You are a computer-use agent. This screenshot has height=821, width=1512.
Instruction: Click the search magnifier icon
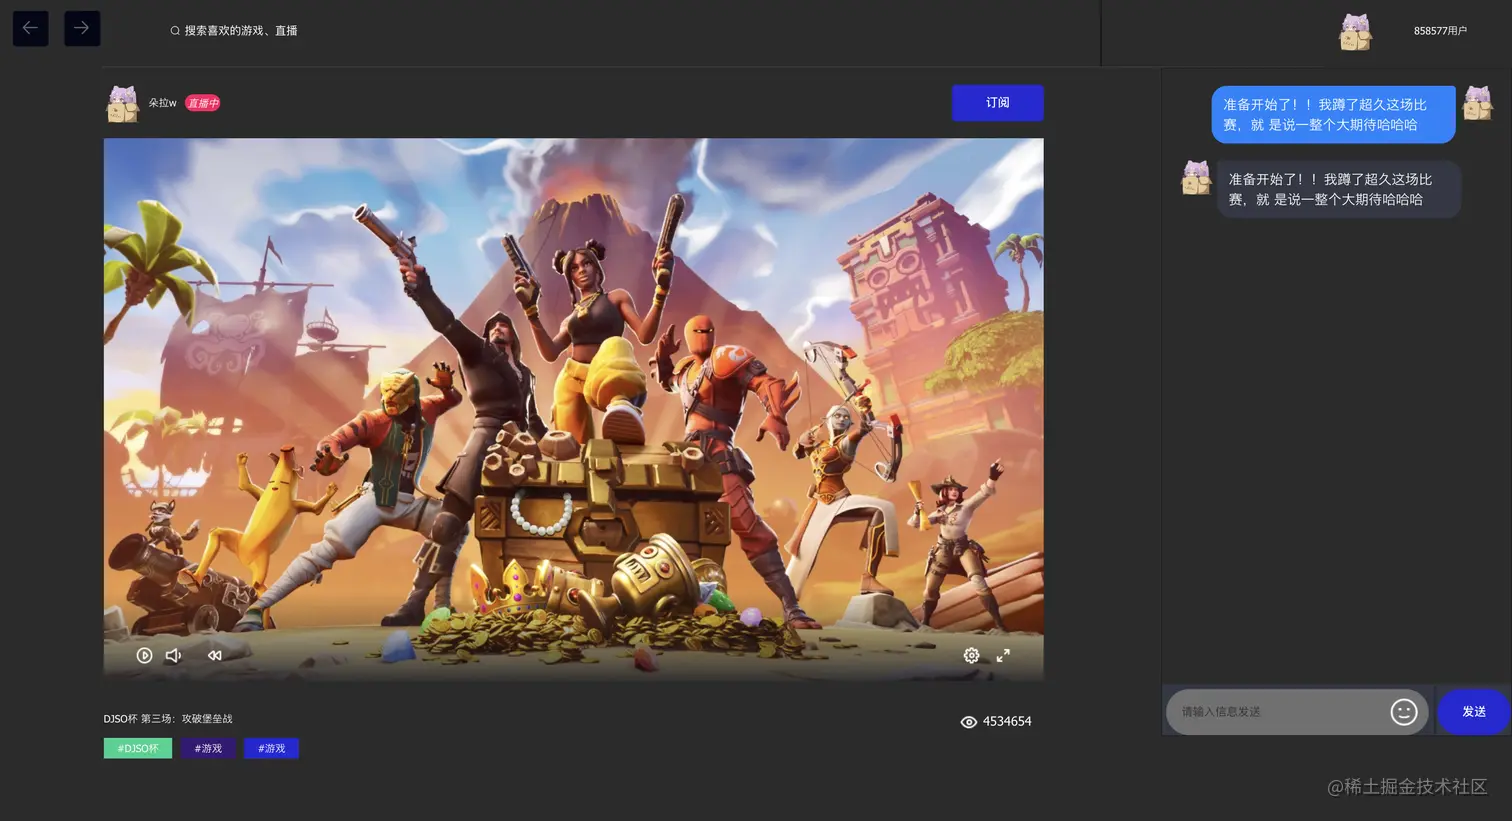[x=175, y=31]
